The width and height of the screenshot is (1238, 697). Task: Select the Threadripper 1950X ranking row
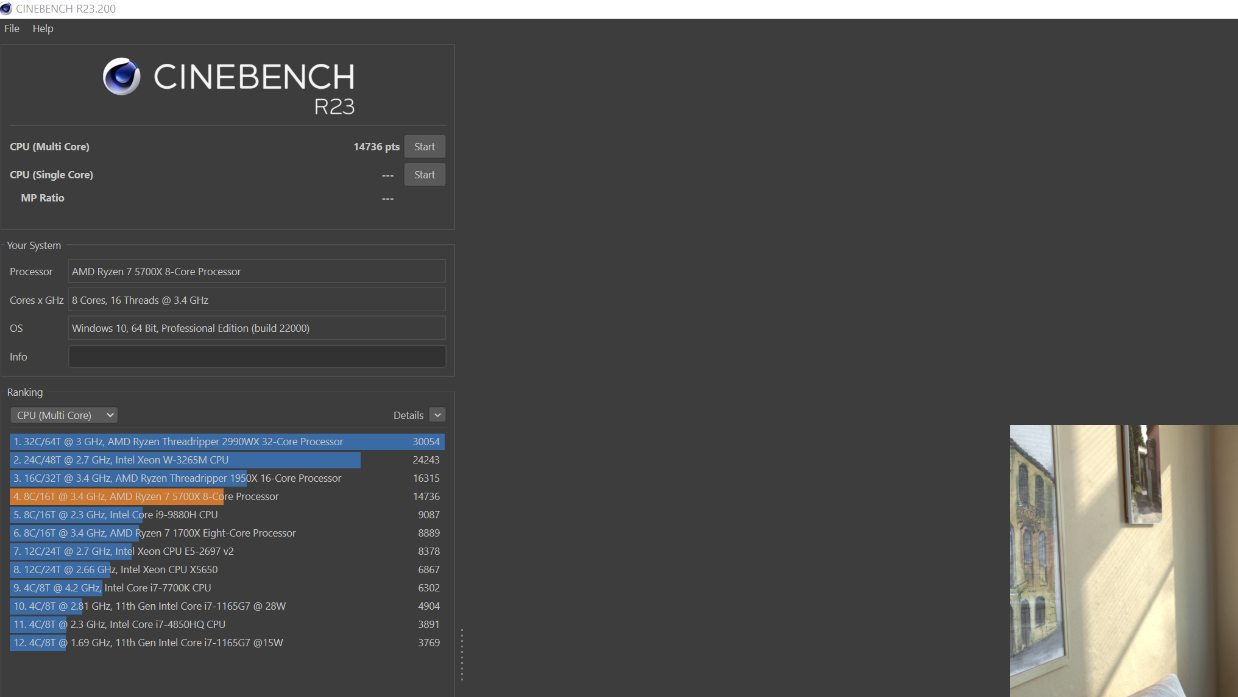point(227,478)
